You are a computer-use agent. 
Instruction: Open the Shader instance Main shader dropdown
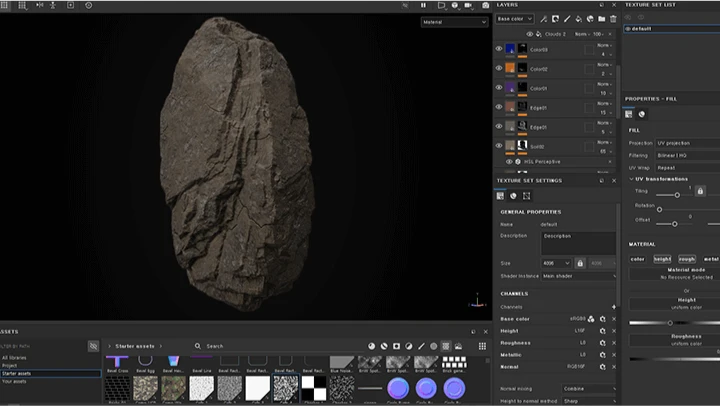tap(579, 276)
